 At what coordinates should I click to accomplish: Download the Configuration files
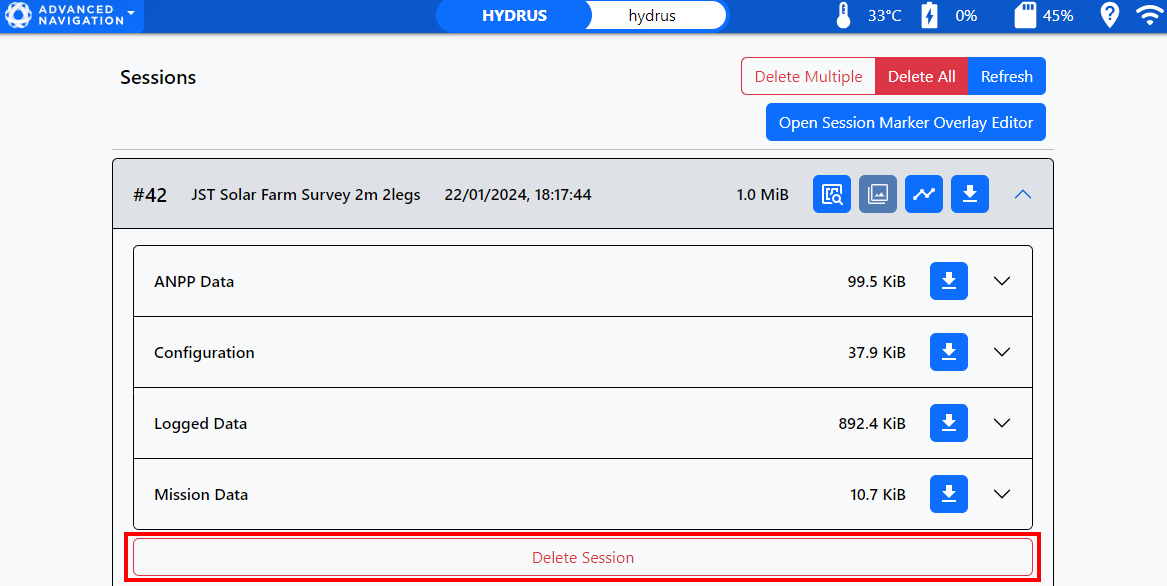point(949,352)
